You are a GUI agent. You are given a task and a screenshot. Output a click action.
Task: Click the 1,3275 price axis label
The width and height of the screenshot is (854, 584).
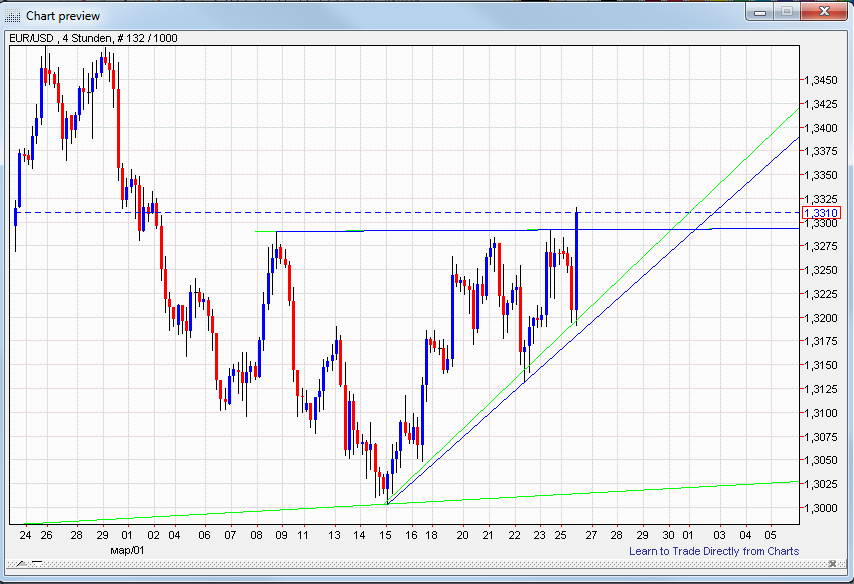821,246
